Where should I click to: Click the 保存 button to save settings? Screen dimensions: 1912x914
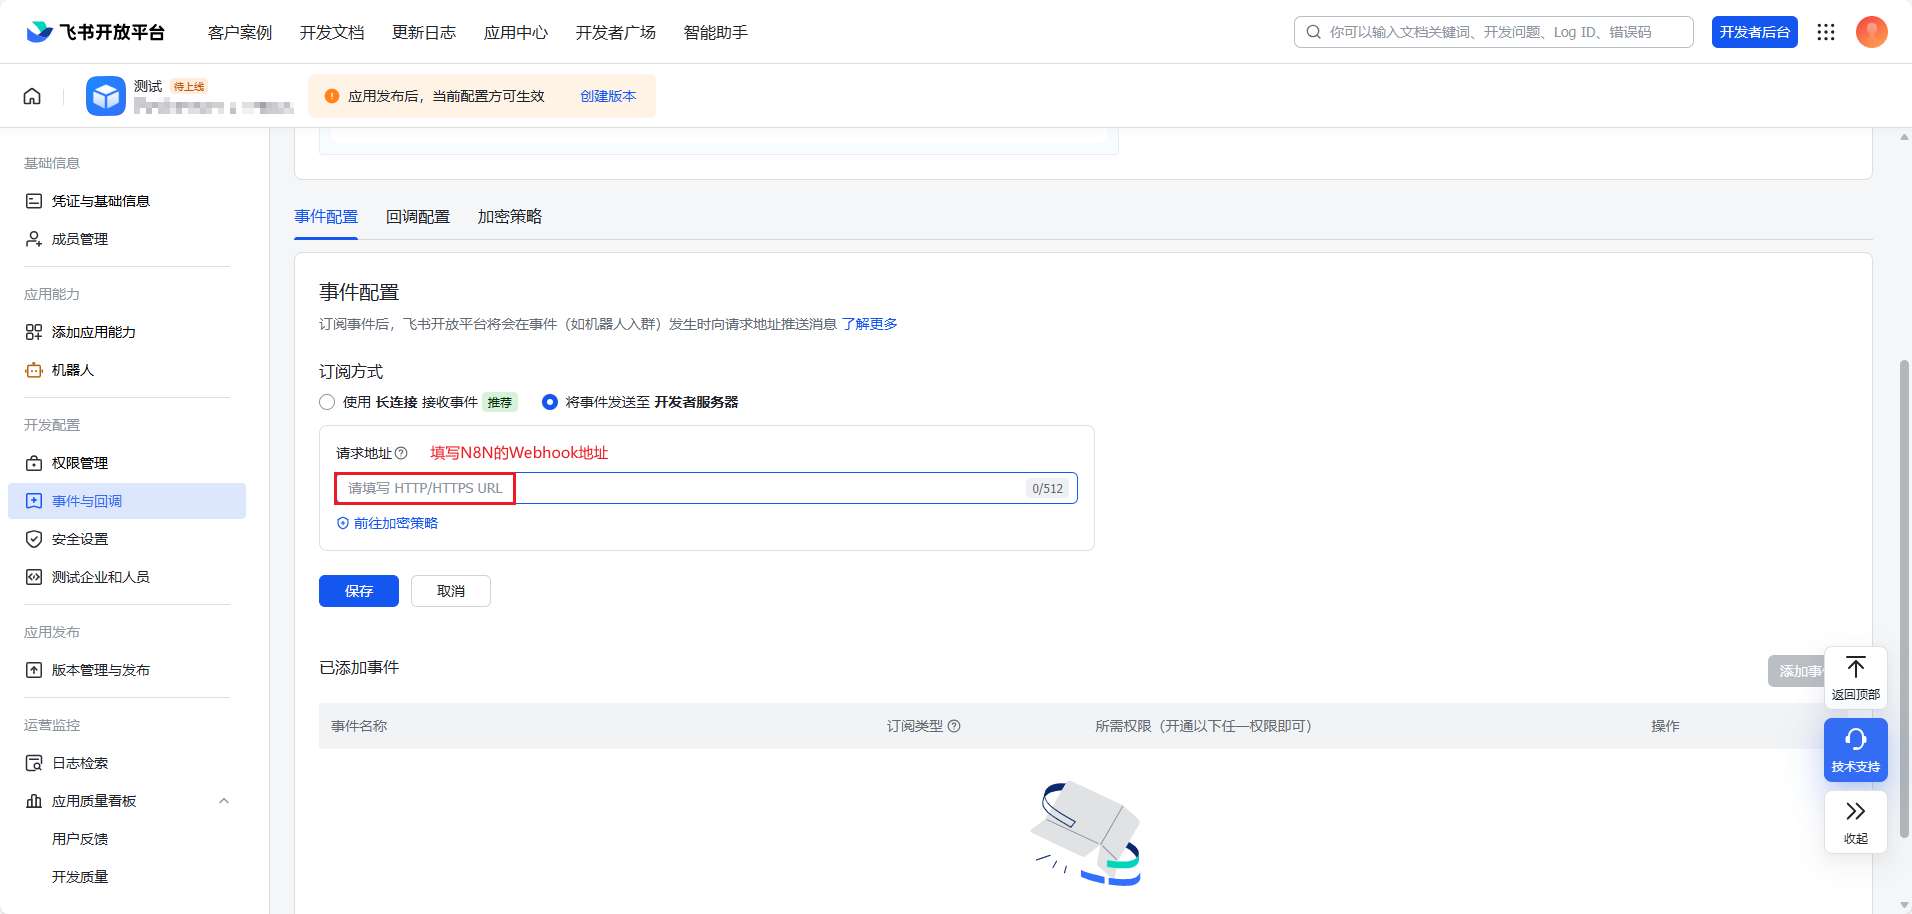358,590
